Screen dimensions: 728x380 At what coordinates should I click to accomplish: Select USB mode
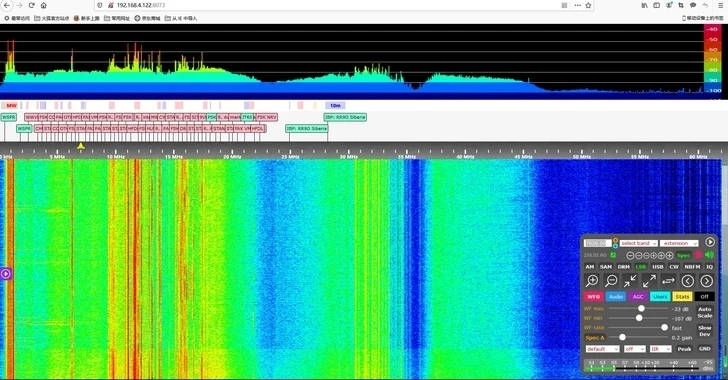click(x=658, y=267)
